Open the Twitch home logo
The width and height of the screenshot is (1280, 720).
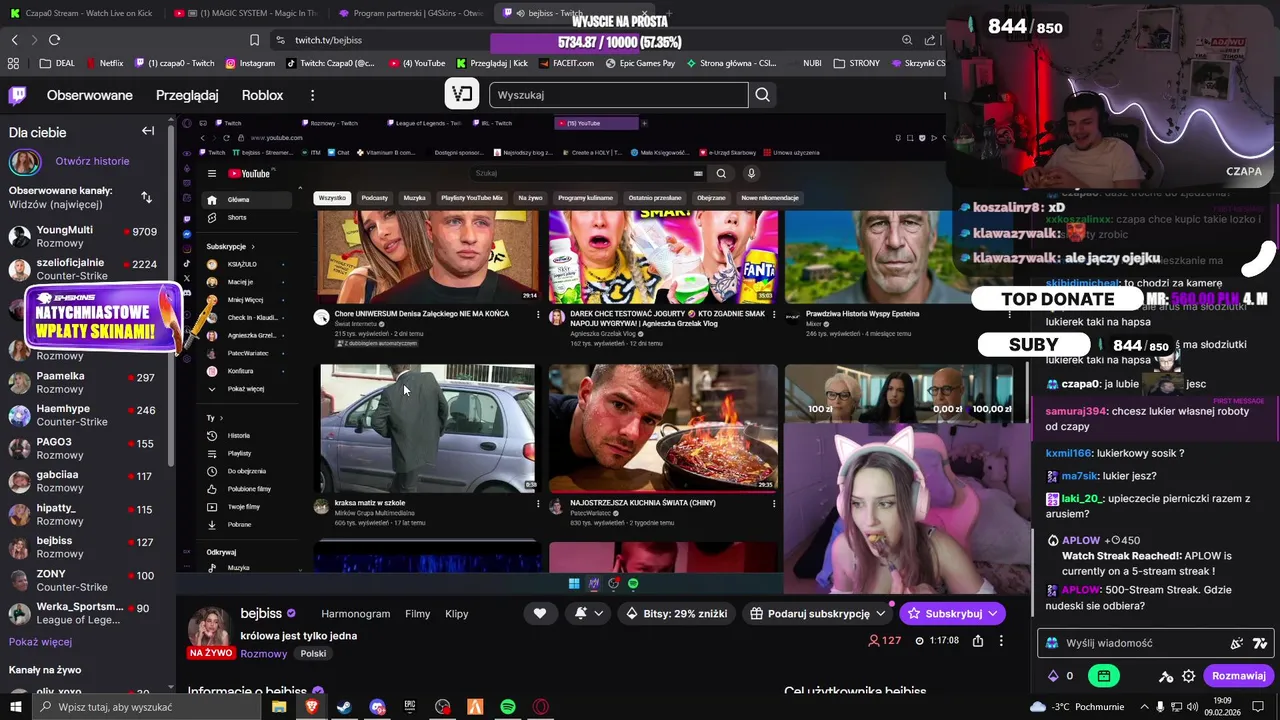(17, 95)
